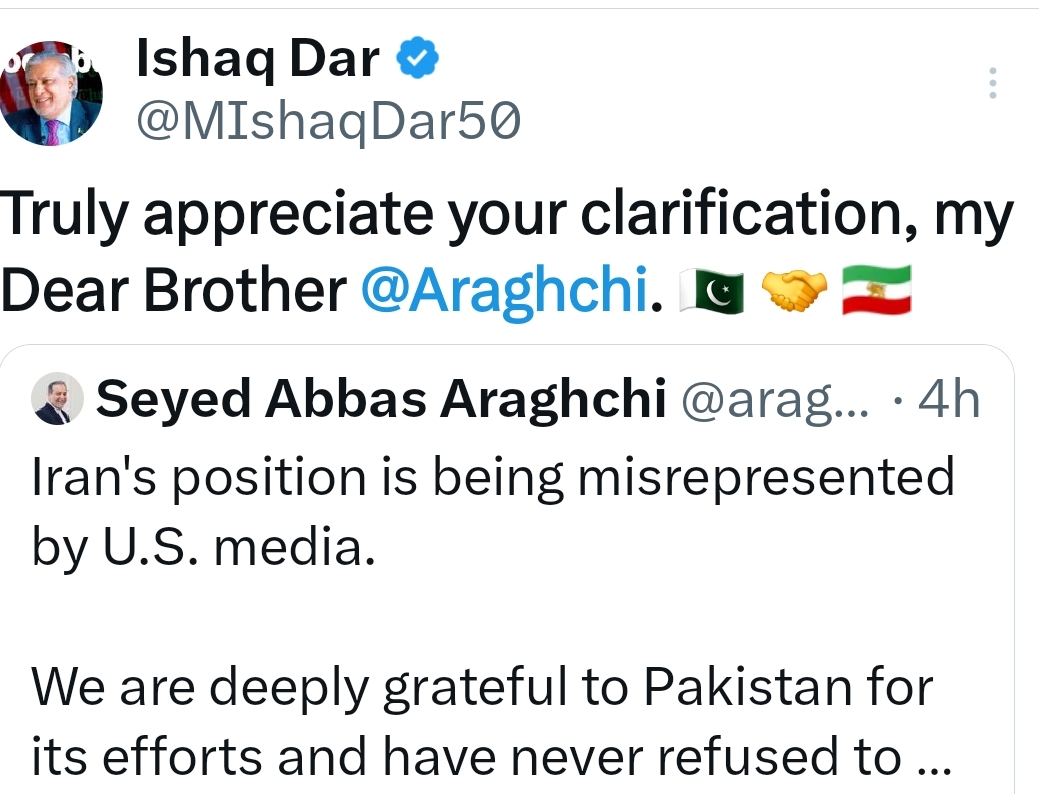This screenshot has height=794, width=1039.
Task: Open the Ishaq Dar display name
Action: click(257, 62)
